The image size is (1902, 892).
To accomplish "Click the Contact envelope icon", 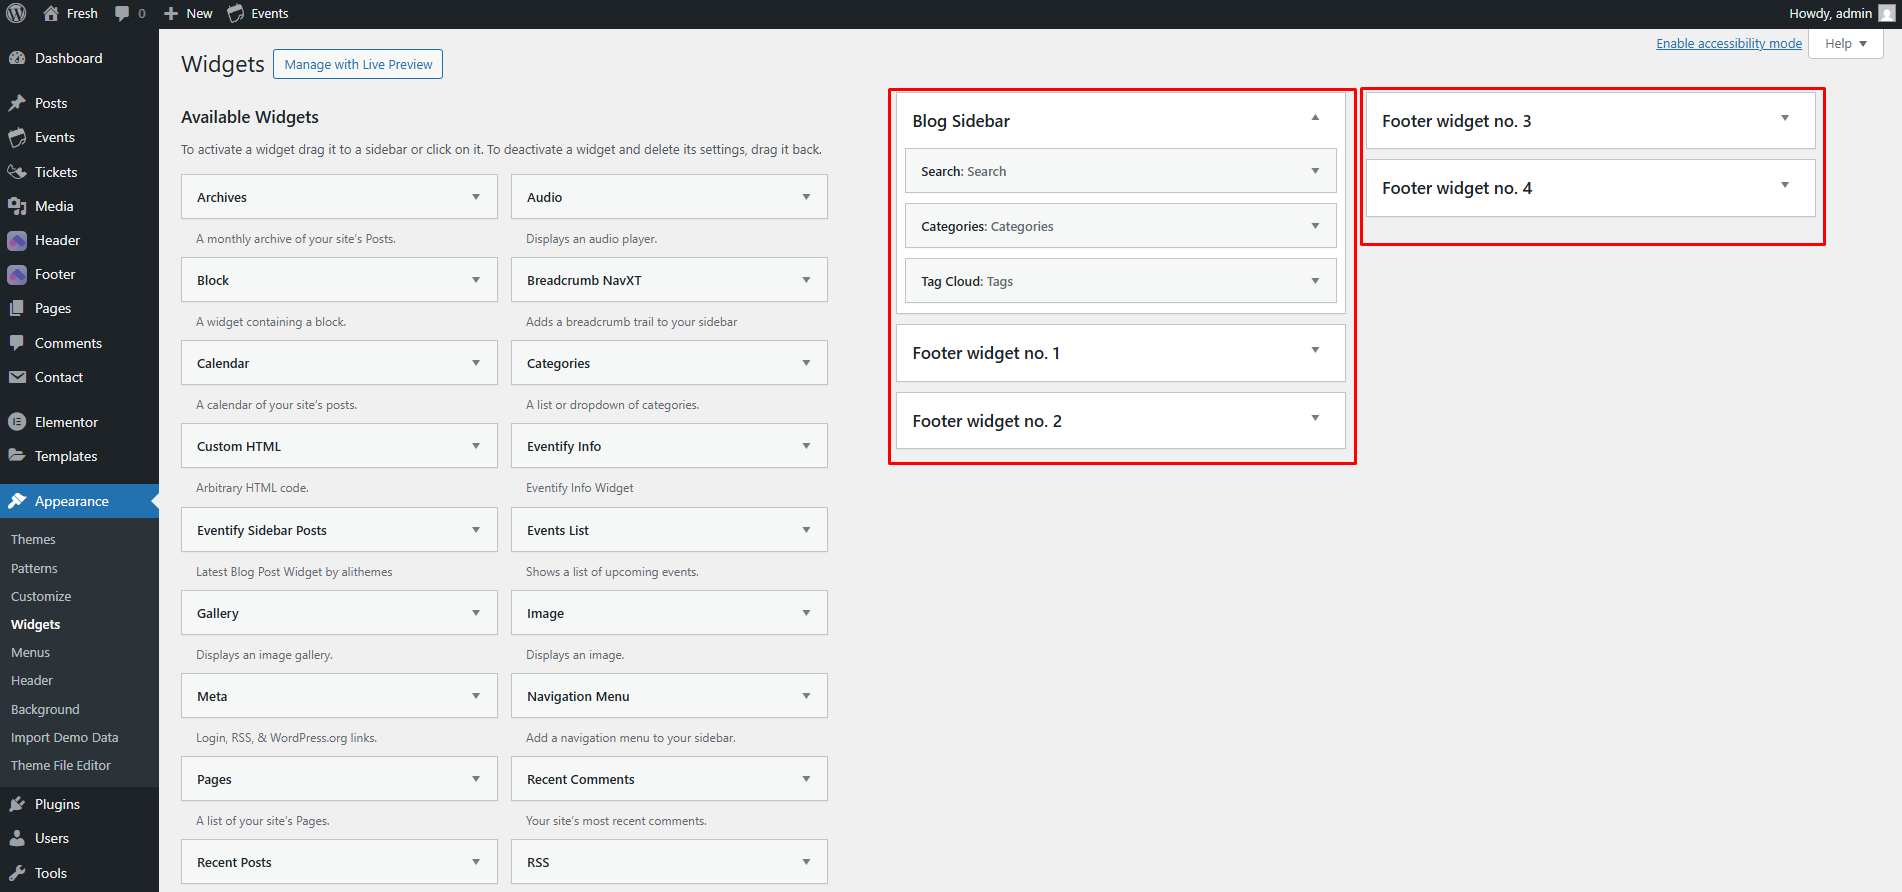I will click(x=17, y=377).
